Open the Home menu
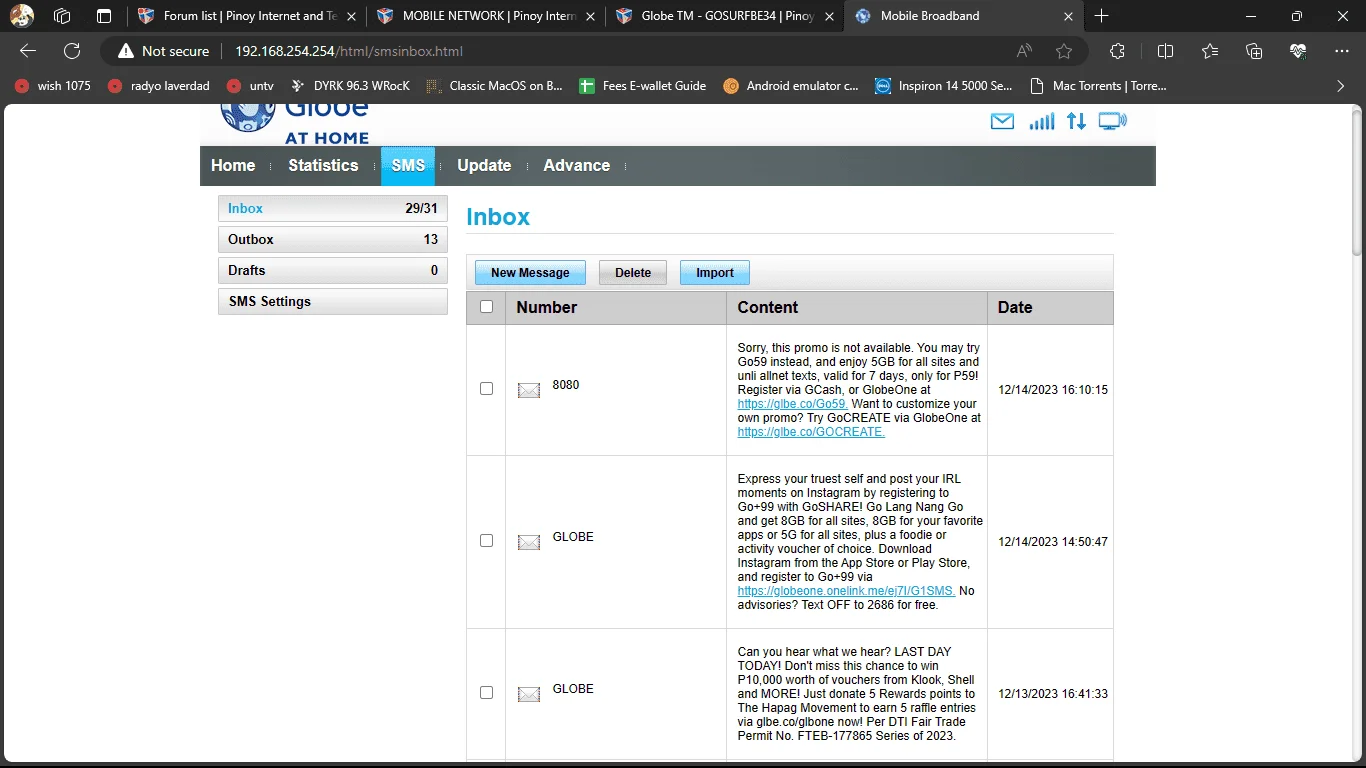 [x=233, y=166]
